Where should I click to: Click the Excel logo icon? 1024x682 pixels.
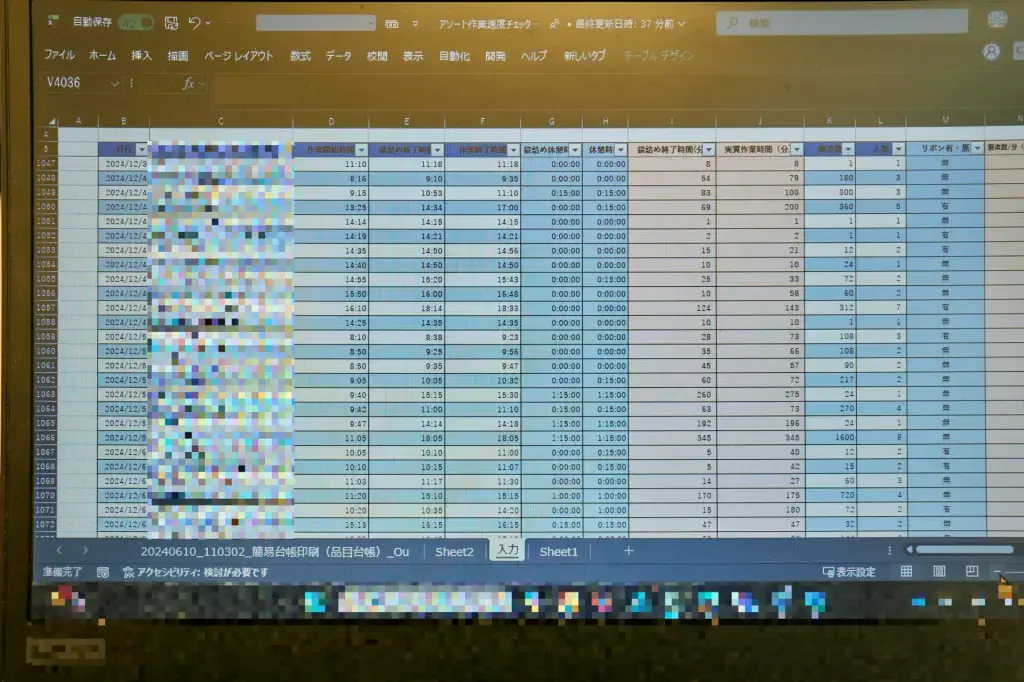pyautogui.click(x=53, y=22)
